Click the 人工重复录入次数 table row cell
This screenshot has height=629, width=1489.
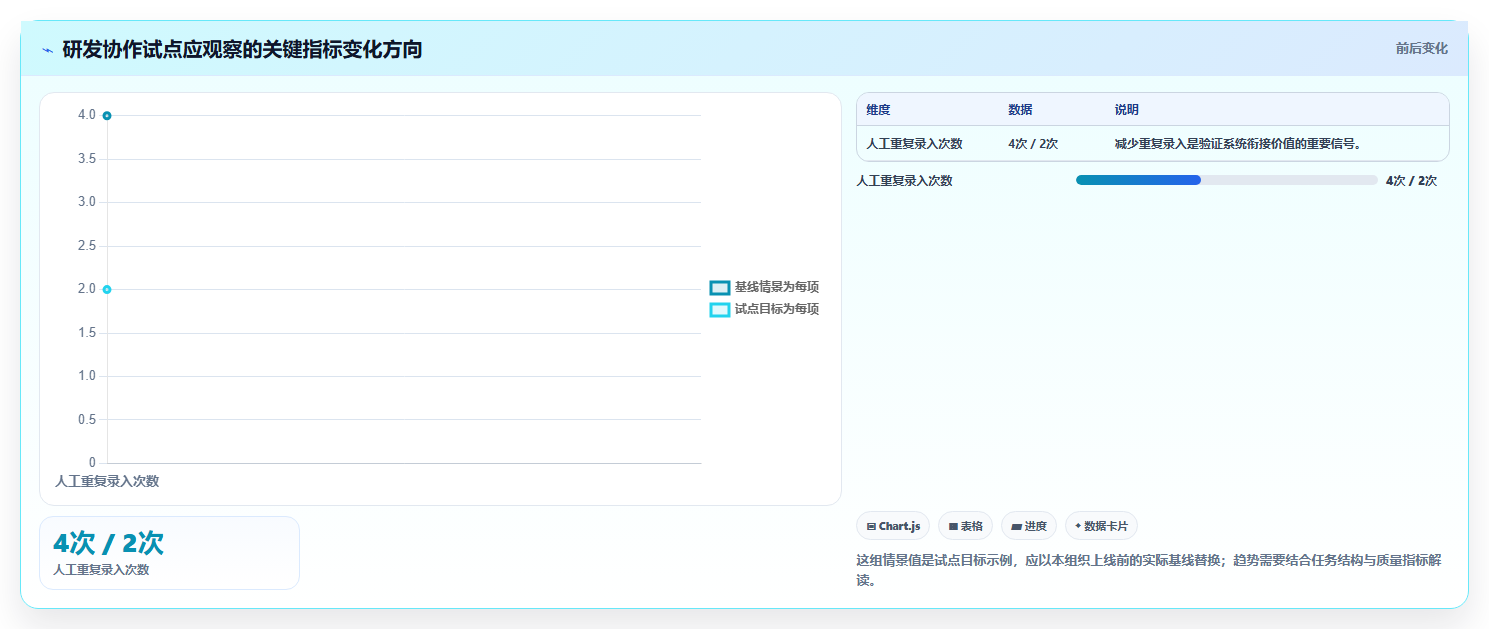[914, 144]
